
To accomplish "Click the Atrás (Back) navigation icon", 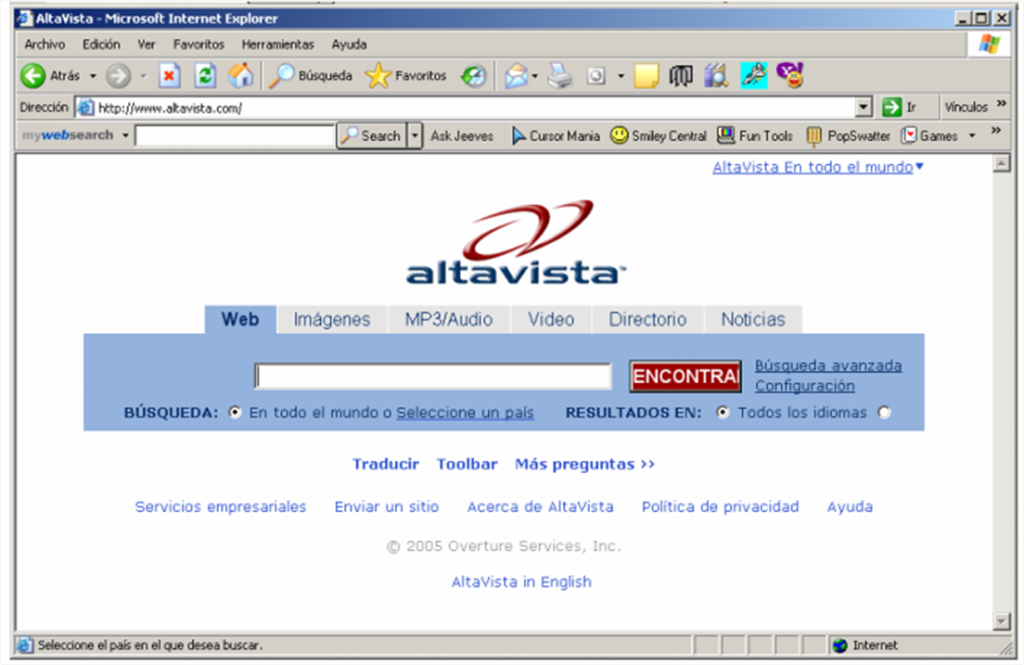I will 34,75.
